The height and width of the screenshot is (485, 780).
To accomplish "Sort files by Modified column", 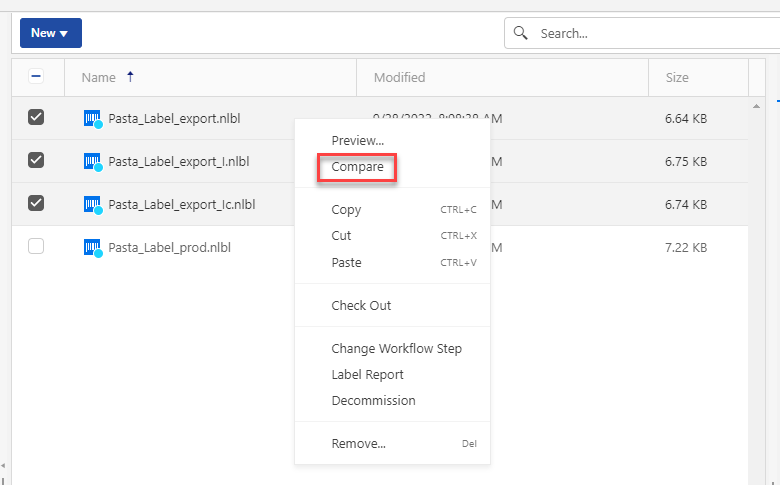I will 399,77.
